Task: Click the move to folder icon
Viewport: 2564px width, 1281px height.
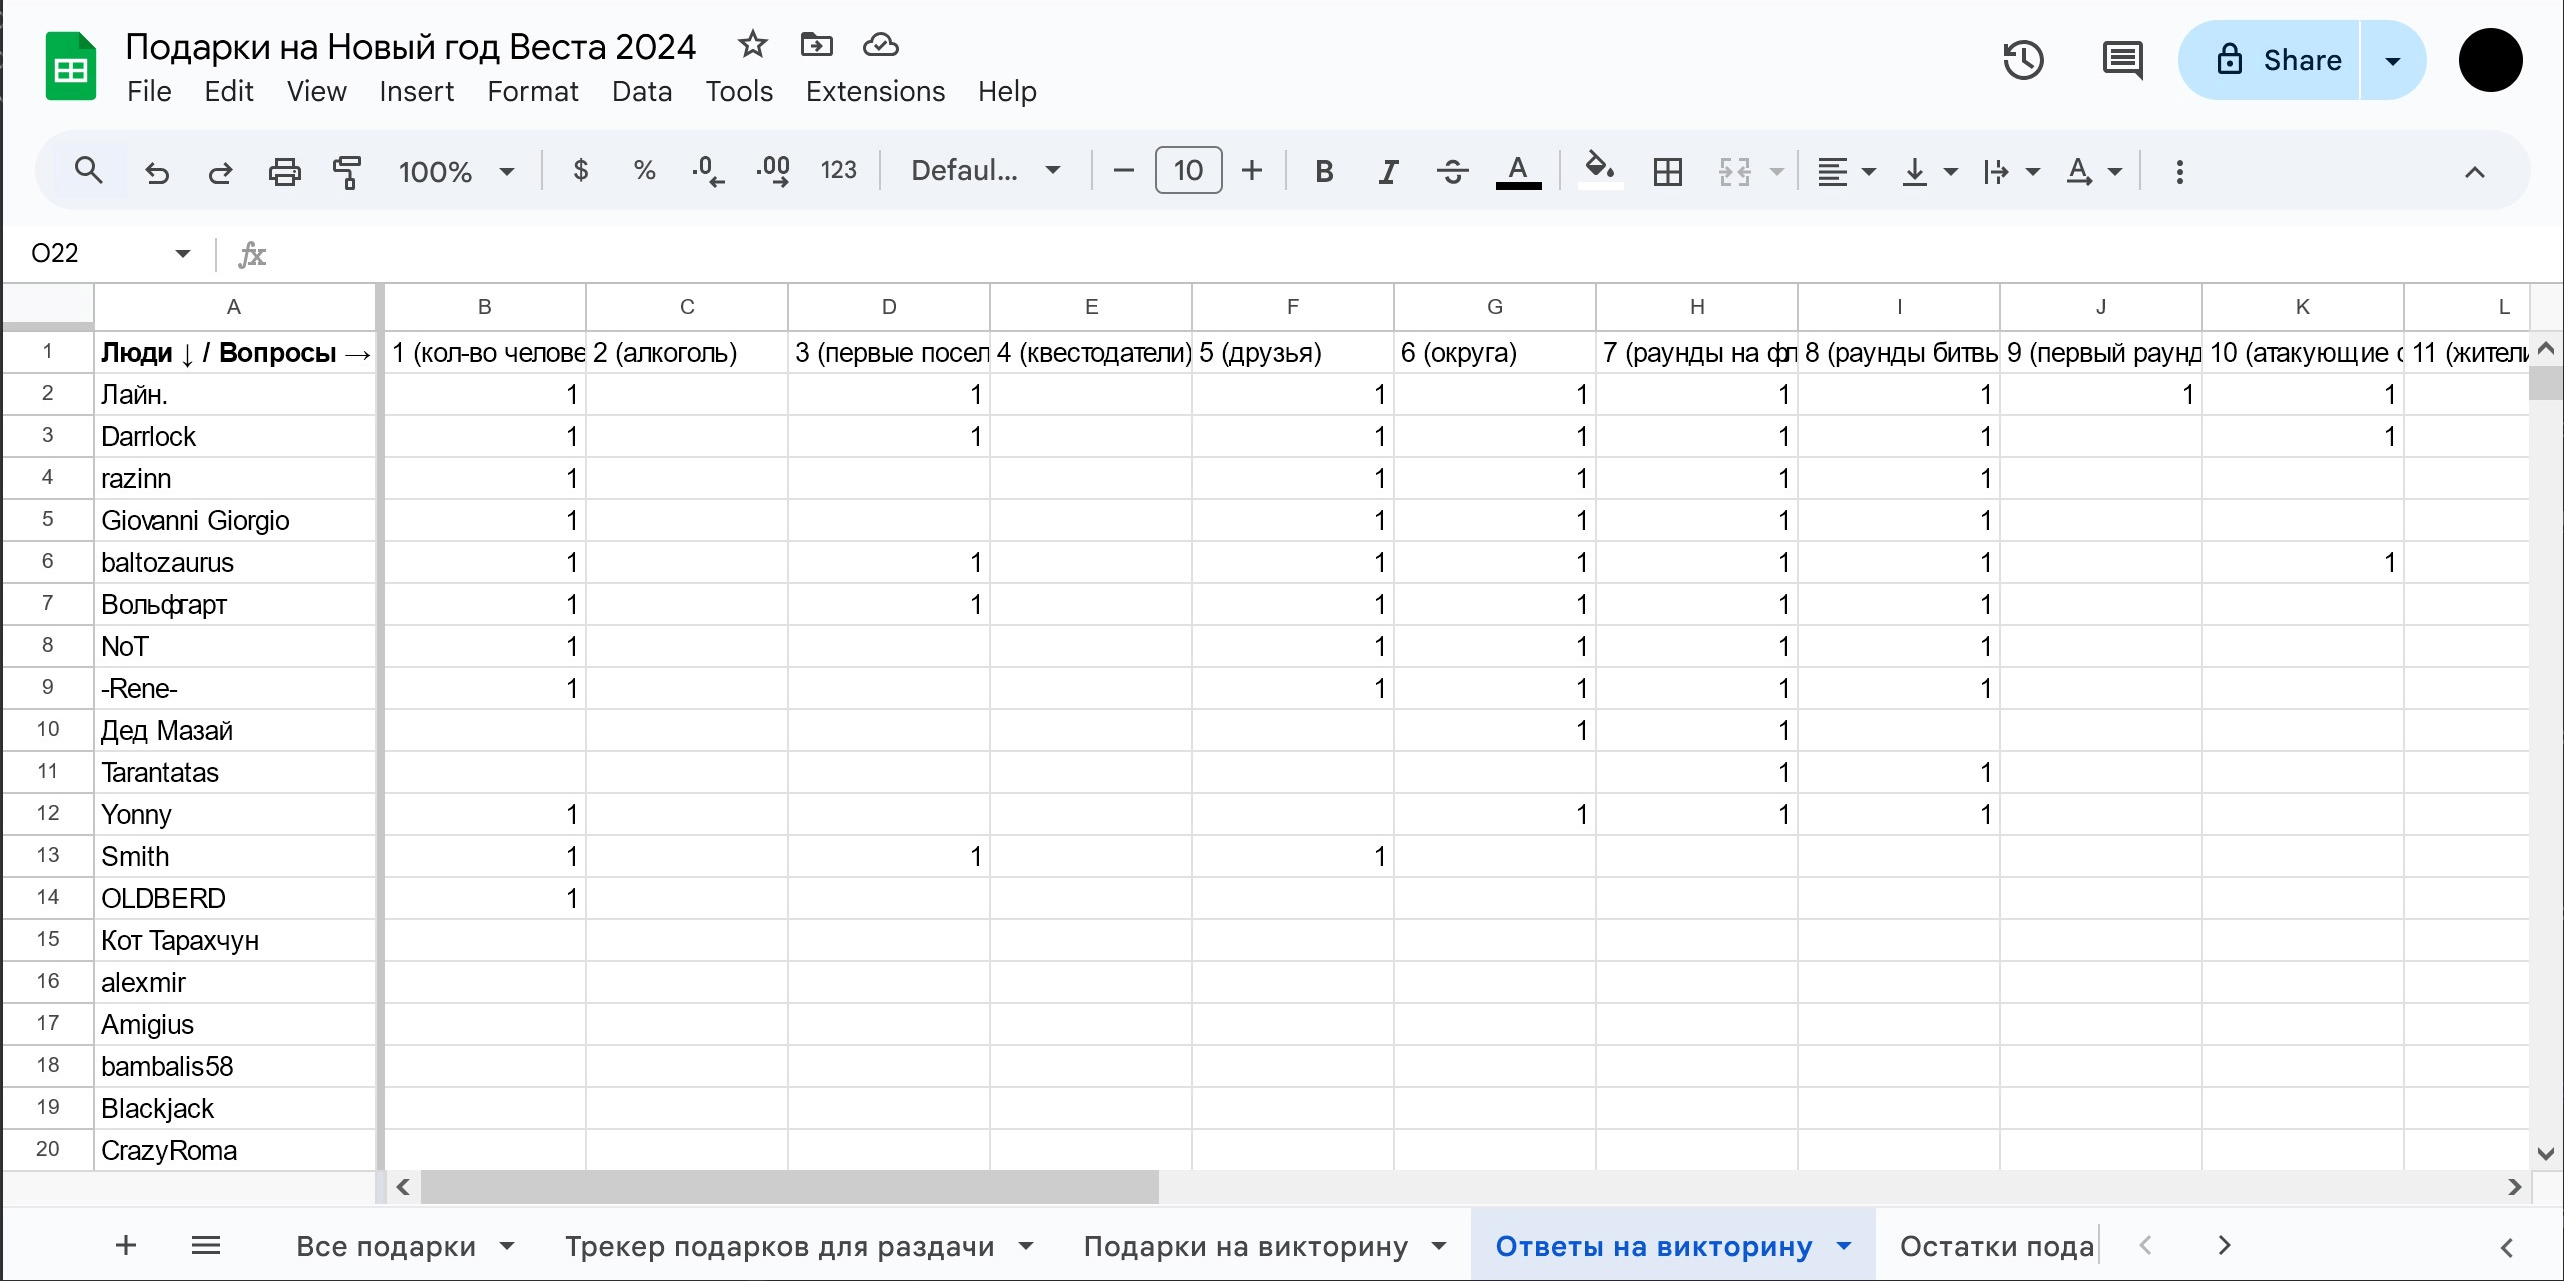Action: [x=816, y=45]
